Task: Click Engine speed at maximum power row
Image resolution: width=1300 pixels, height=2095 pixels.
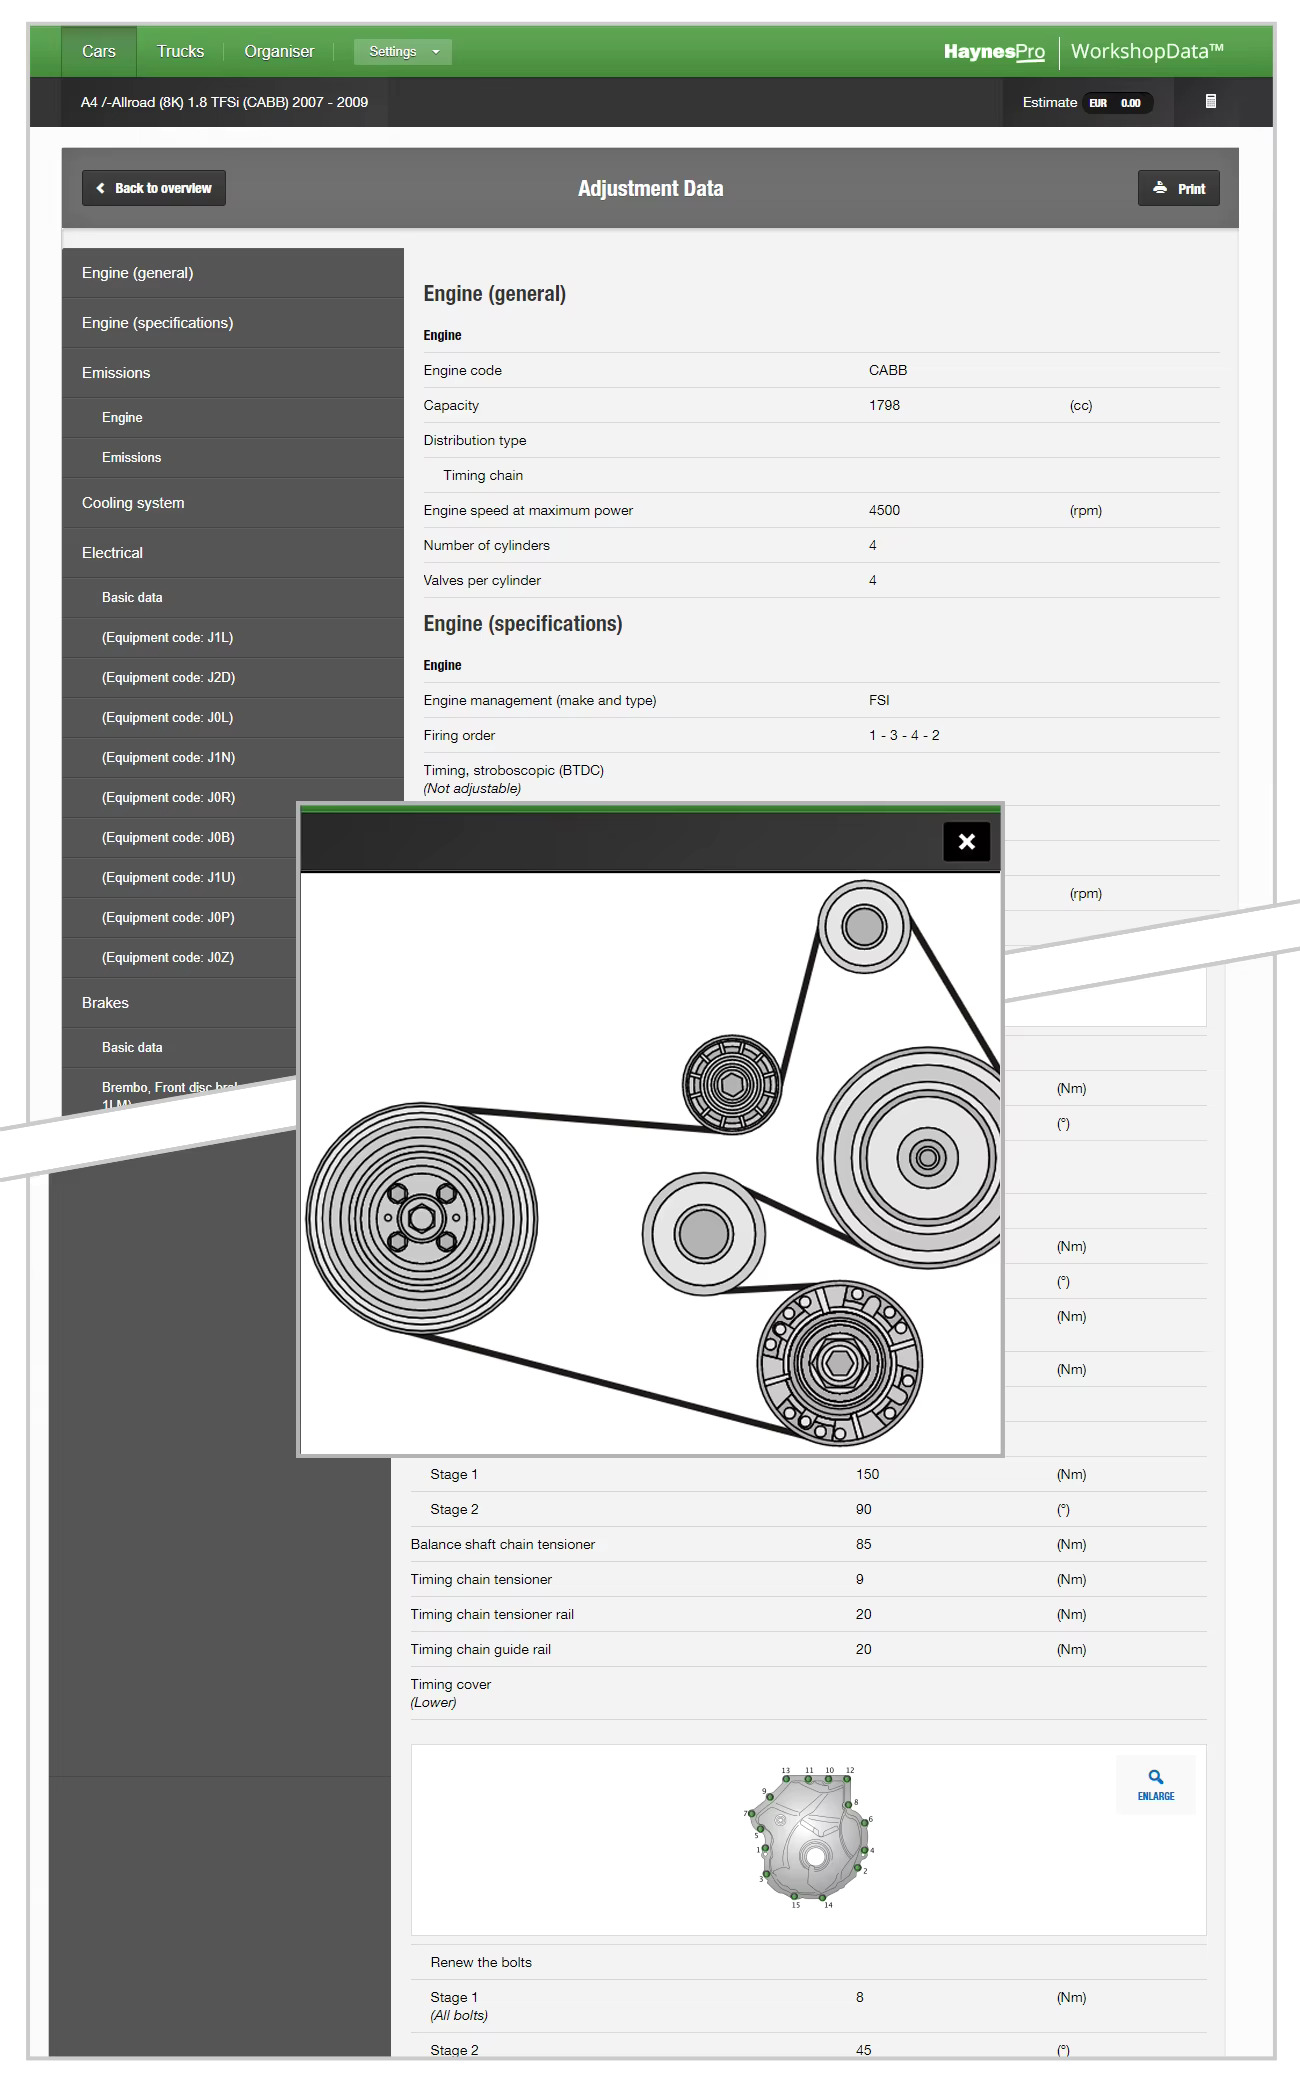Action: tap(821, 510)
